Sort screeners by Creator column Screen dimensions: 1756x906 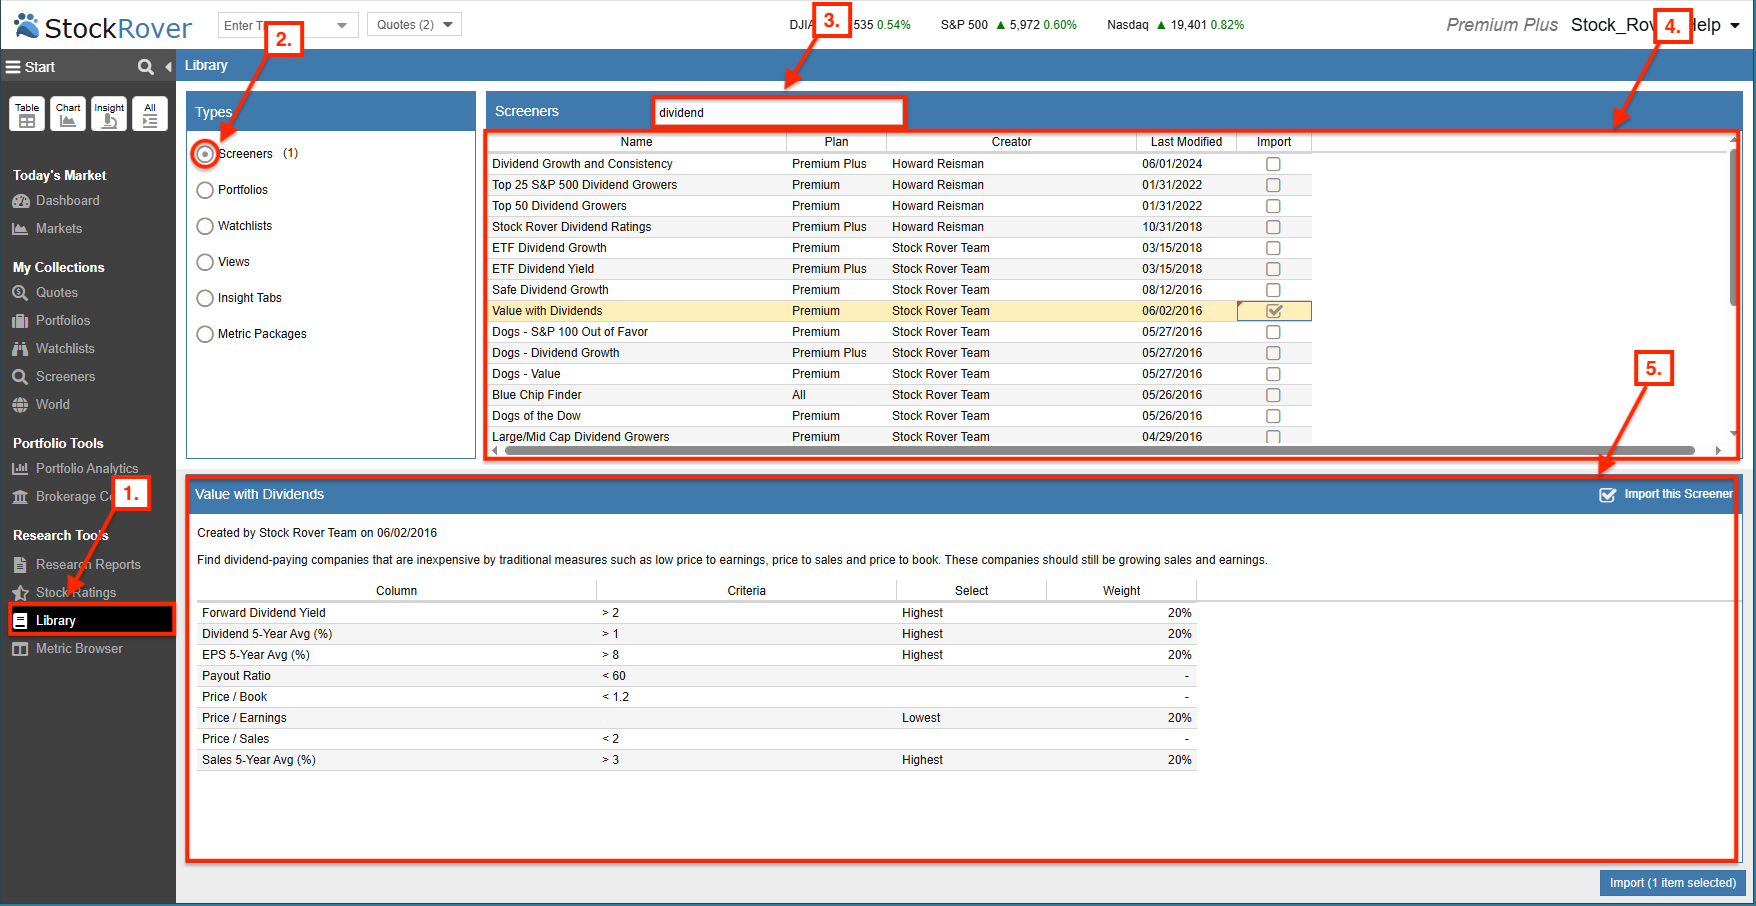1011,142
